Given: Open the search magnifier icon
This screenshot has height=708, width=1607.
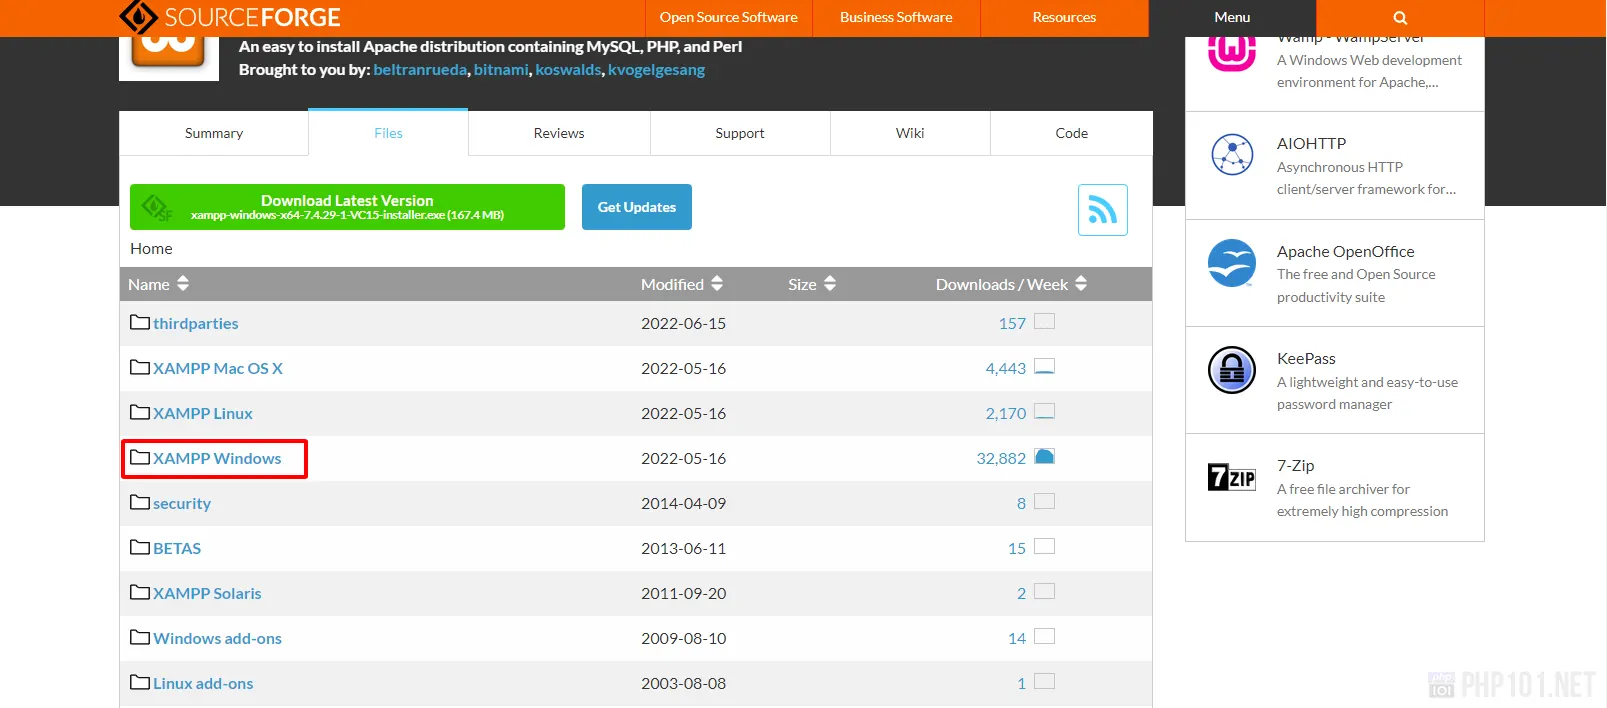Looking at the screenshot, I should pos(1399,18).
